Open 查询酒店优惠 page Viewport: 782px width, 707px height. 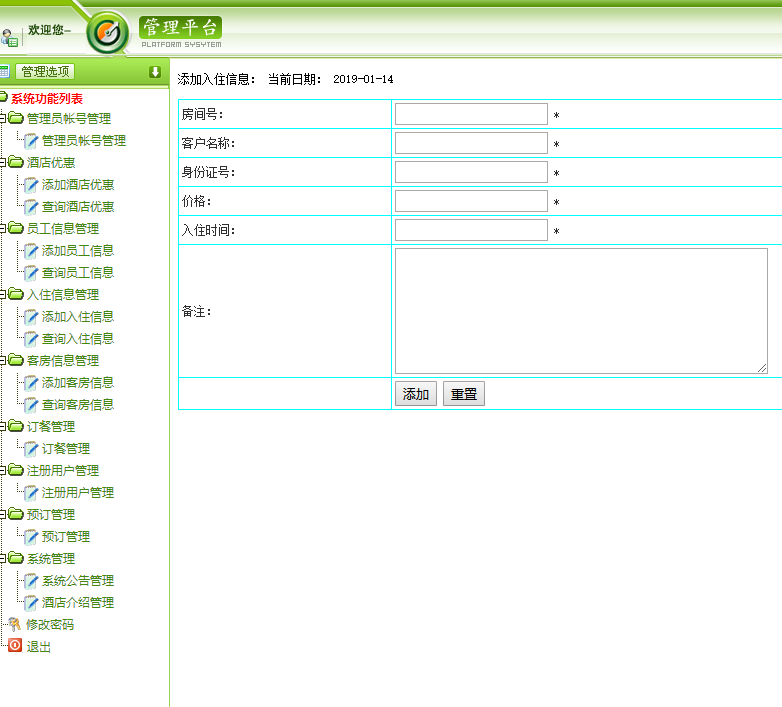click(78, 206)
